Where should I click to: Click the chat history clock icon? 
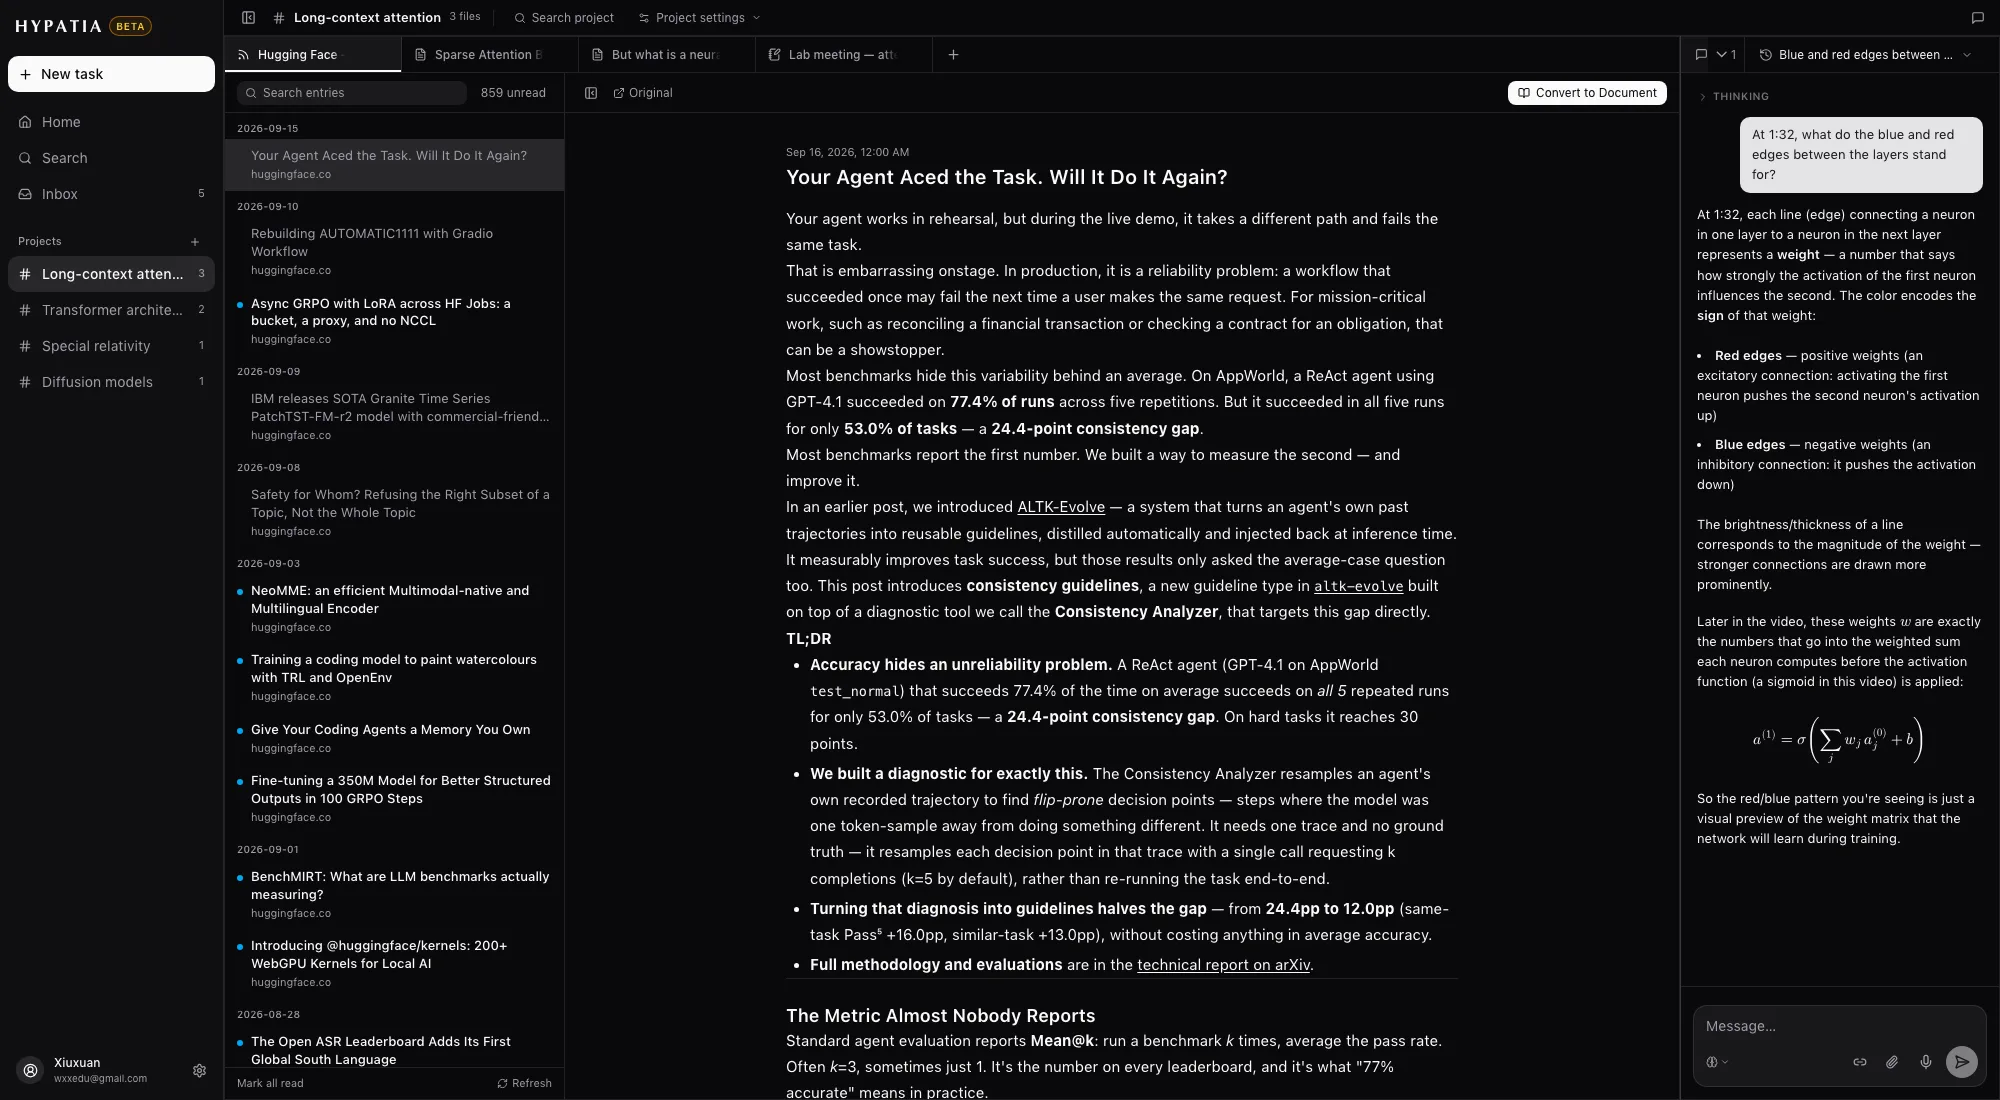click(x=1766, y=55)
